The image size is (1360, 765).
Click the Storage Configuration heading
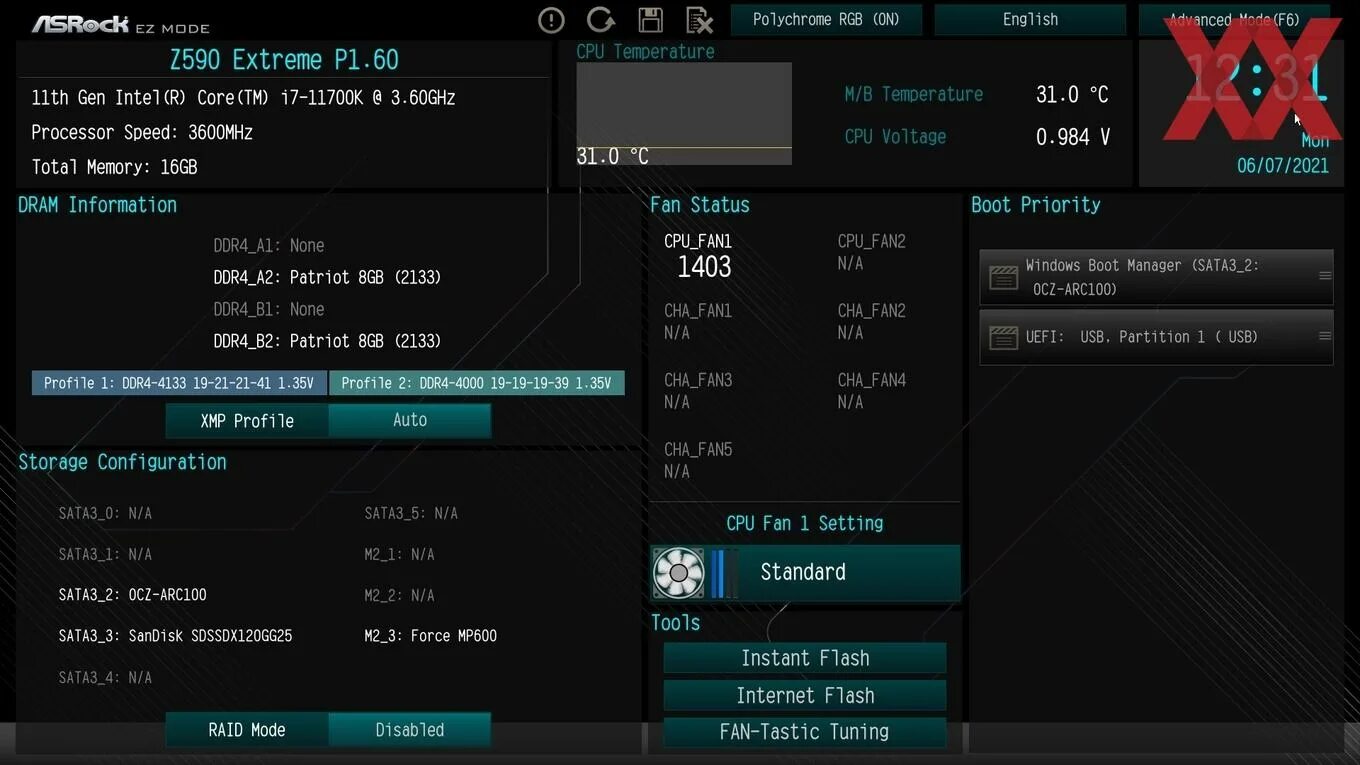click(122, 462)
